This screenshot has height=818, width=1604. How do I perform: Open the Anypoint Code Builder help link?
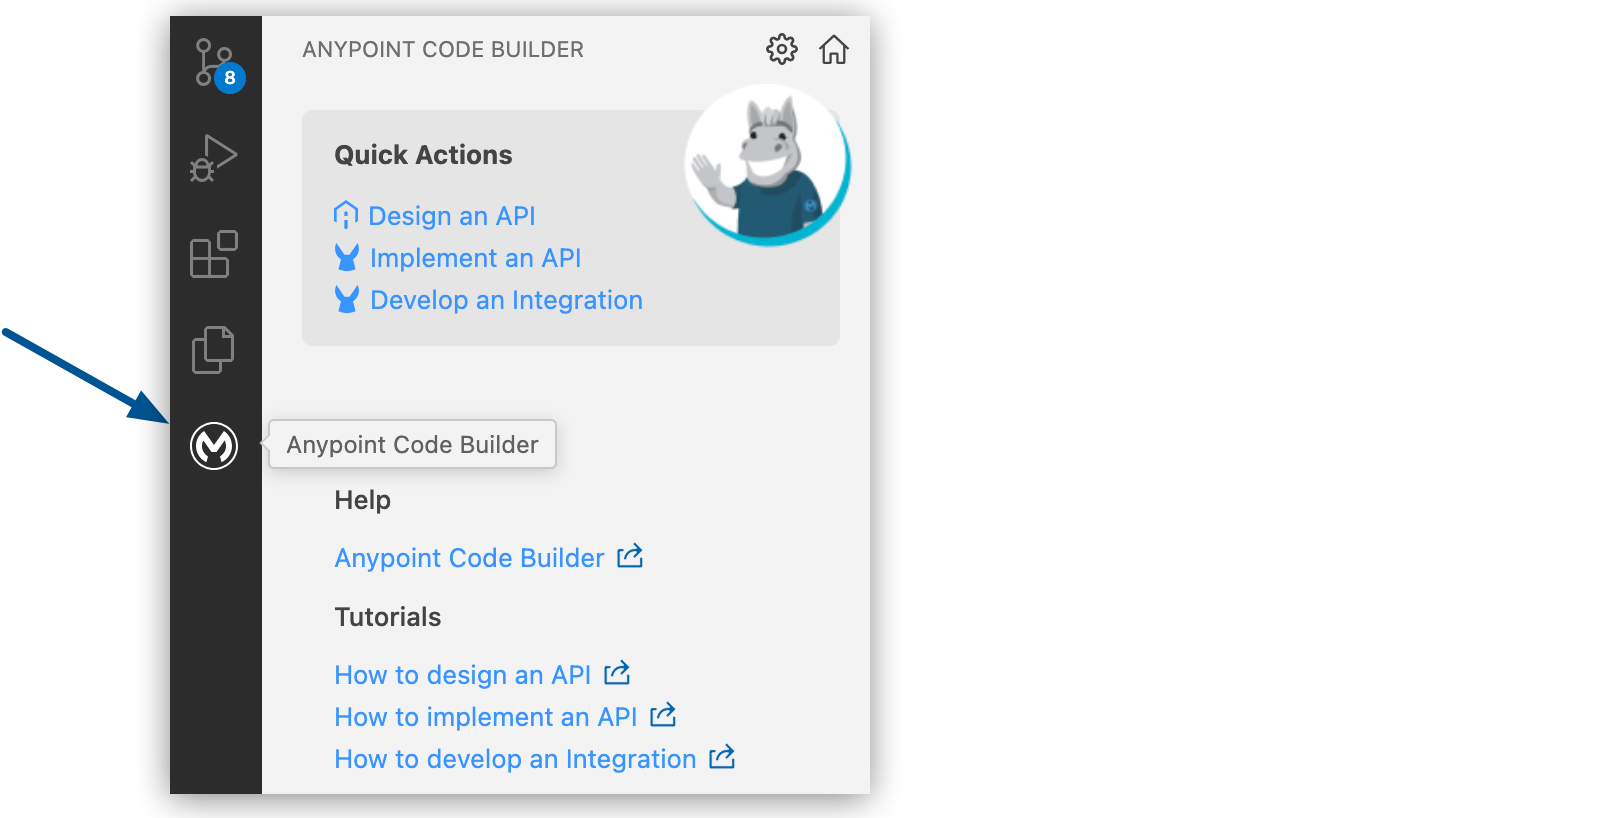pyautogui.click(x=470, y=558)
